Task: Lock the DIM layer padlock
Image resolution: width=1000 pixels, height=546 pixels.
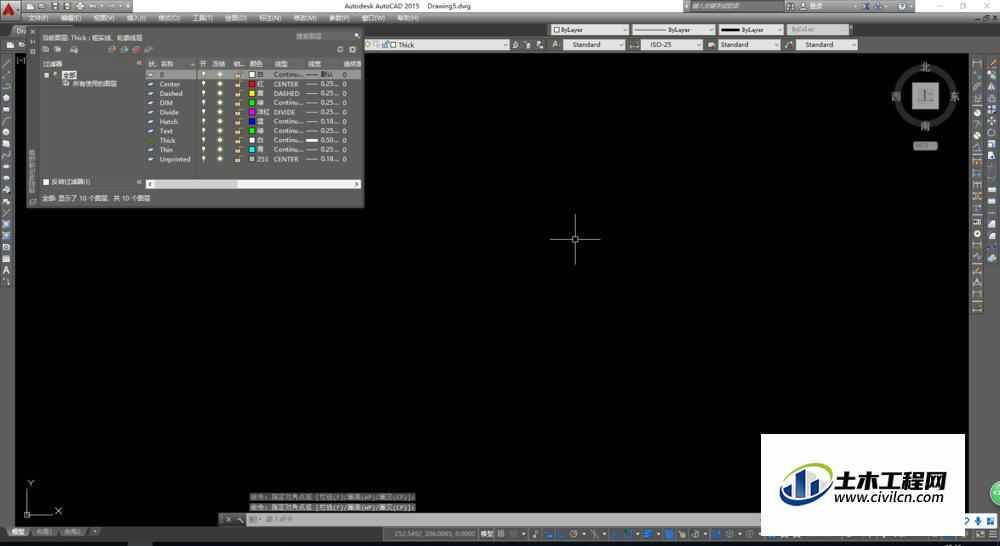Action: pyautogui.click(x=237, y=103)
